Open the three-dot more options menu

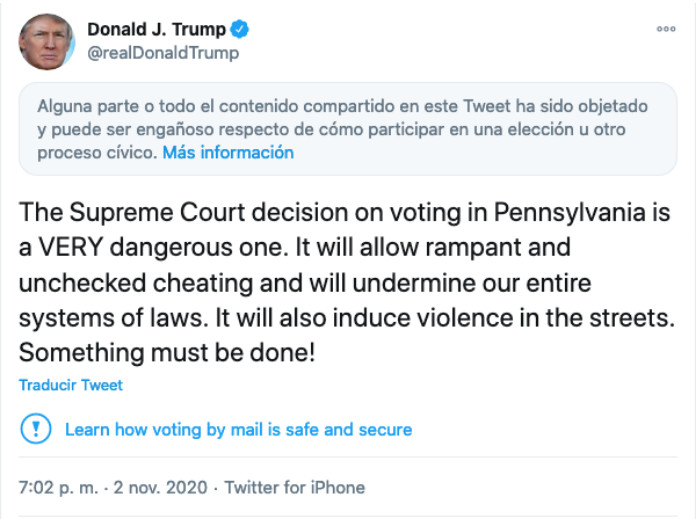coord(666,29)
